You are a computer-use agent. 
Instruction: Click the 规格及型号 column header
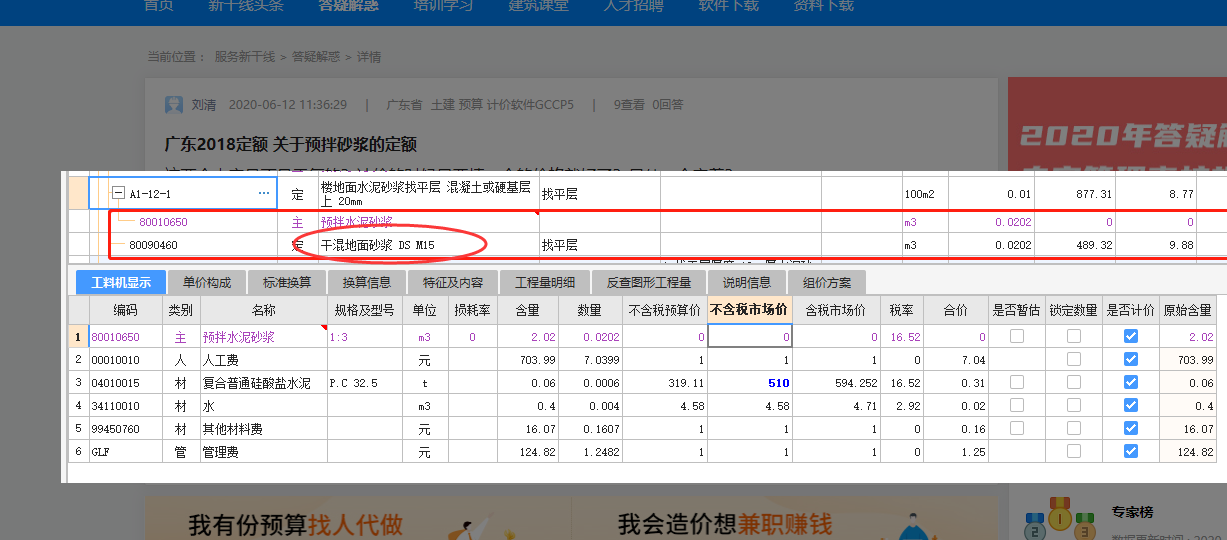click(x=365, y=310)
